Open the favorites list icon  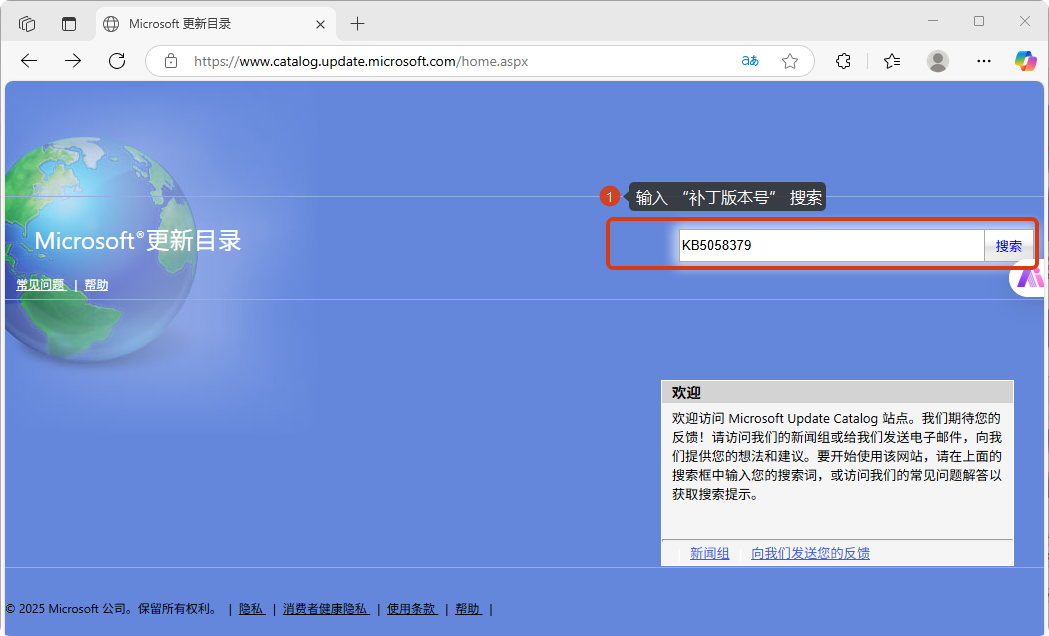coord(892,61)
